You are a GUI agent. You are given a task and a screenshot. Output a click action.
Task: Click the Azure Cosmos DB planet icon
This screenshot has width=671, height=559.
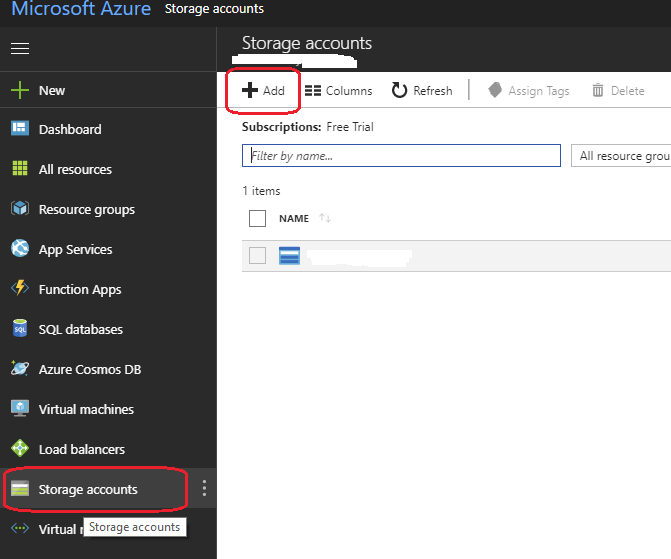point(20,368)
